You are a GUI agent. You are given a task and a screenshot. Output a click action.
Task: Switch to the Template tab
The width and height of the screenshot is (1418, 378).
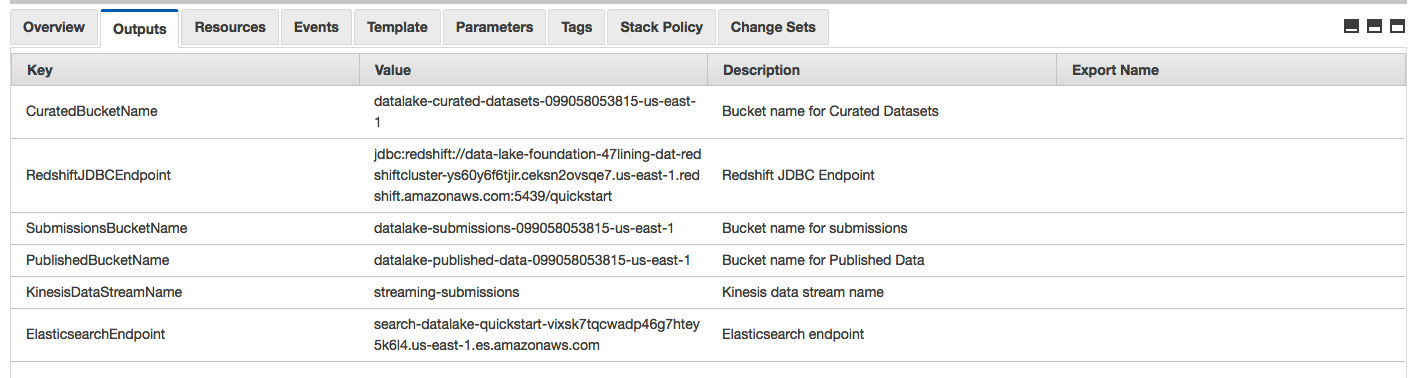pos(397,27)
